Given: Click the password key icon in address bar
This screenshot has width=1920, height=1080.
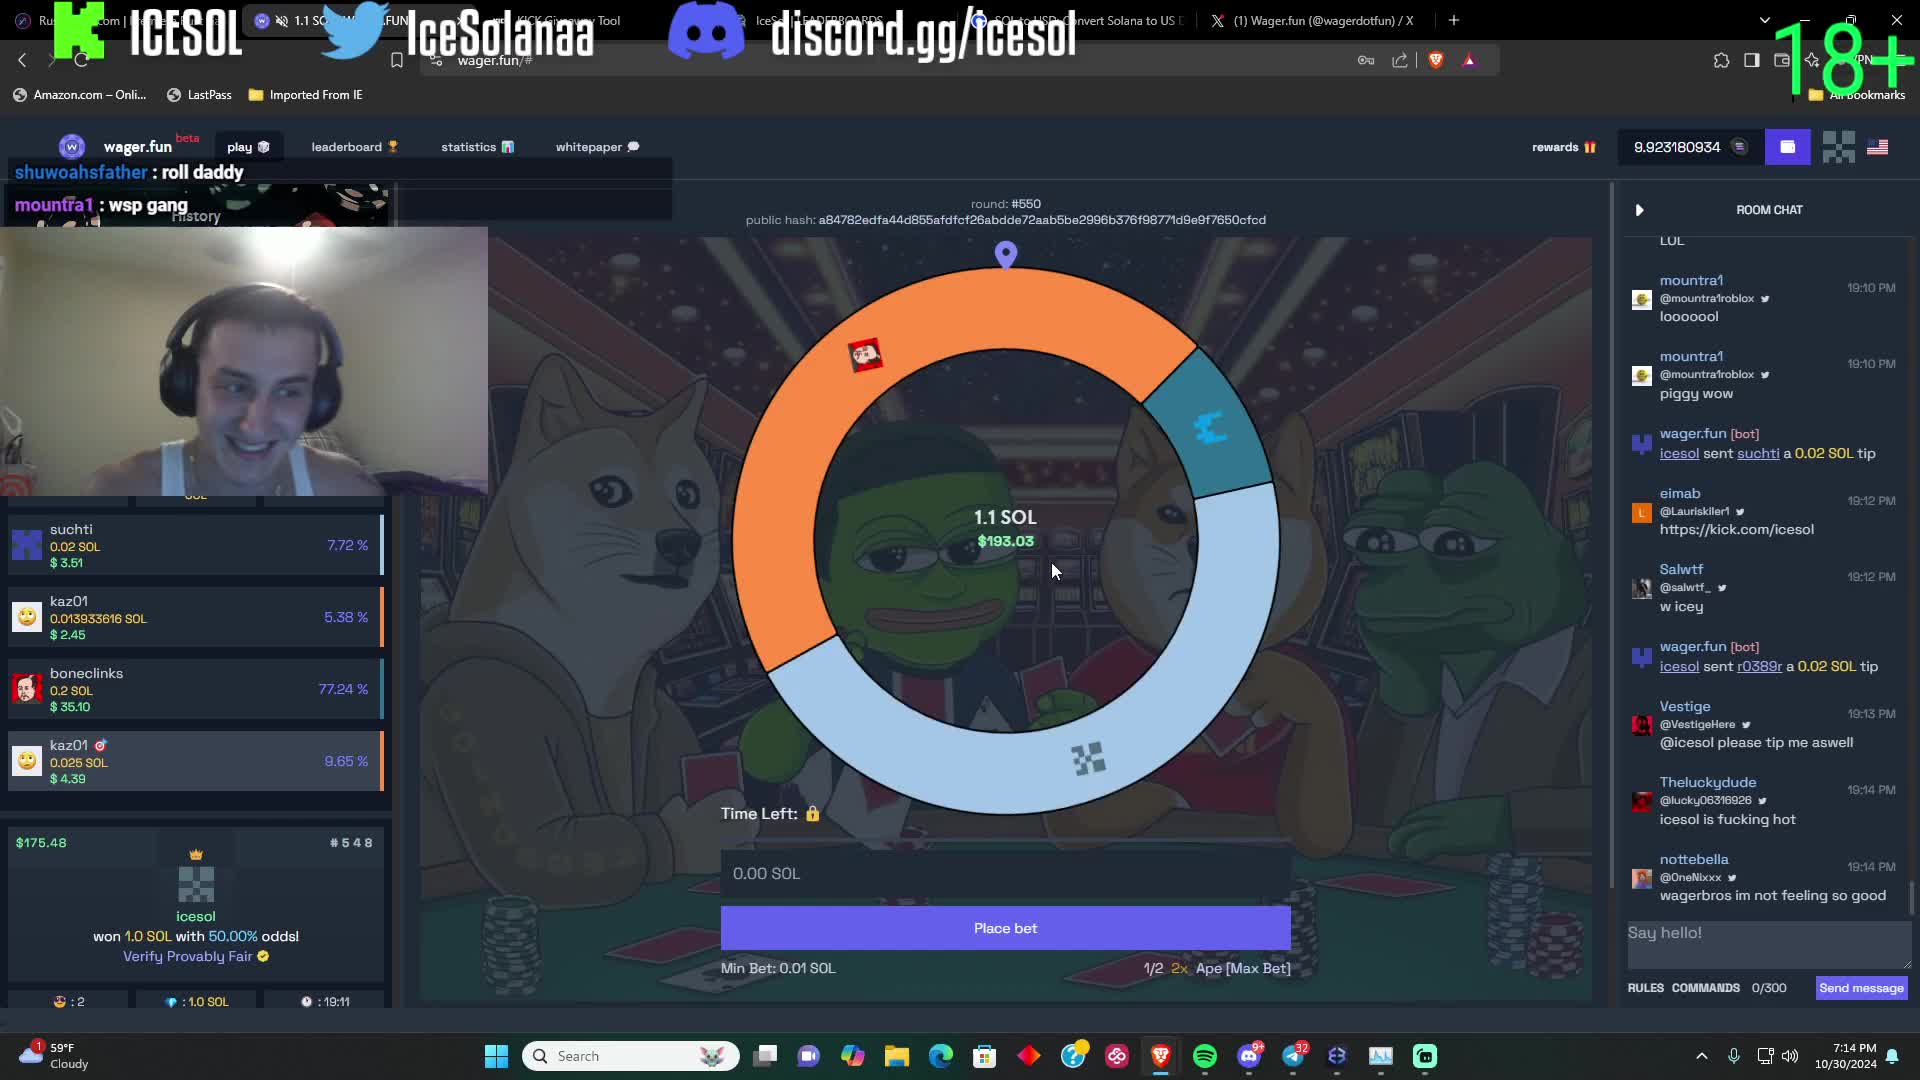Looking at the screenshot, I should 1365,60.
